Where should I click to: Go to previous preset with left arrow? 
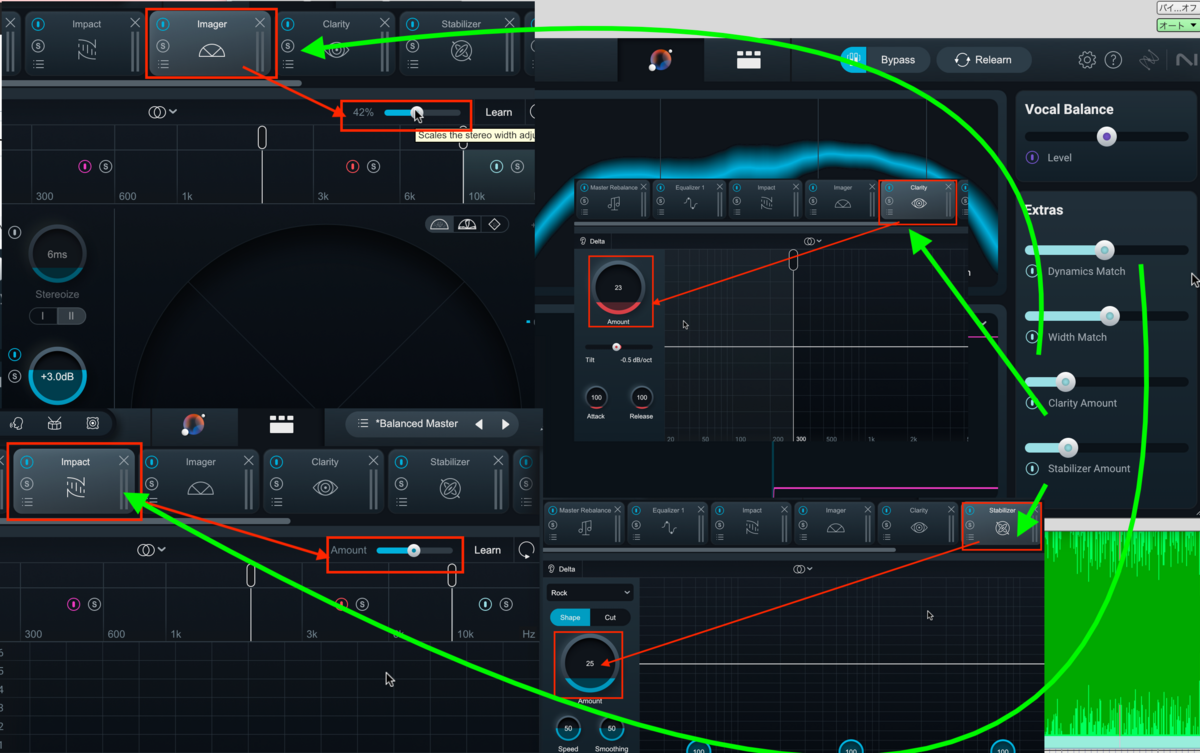point(479,424)
